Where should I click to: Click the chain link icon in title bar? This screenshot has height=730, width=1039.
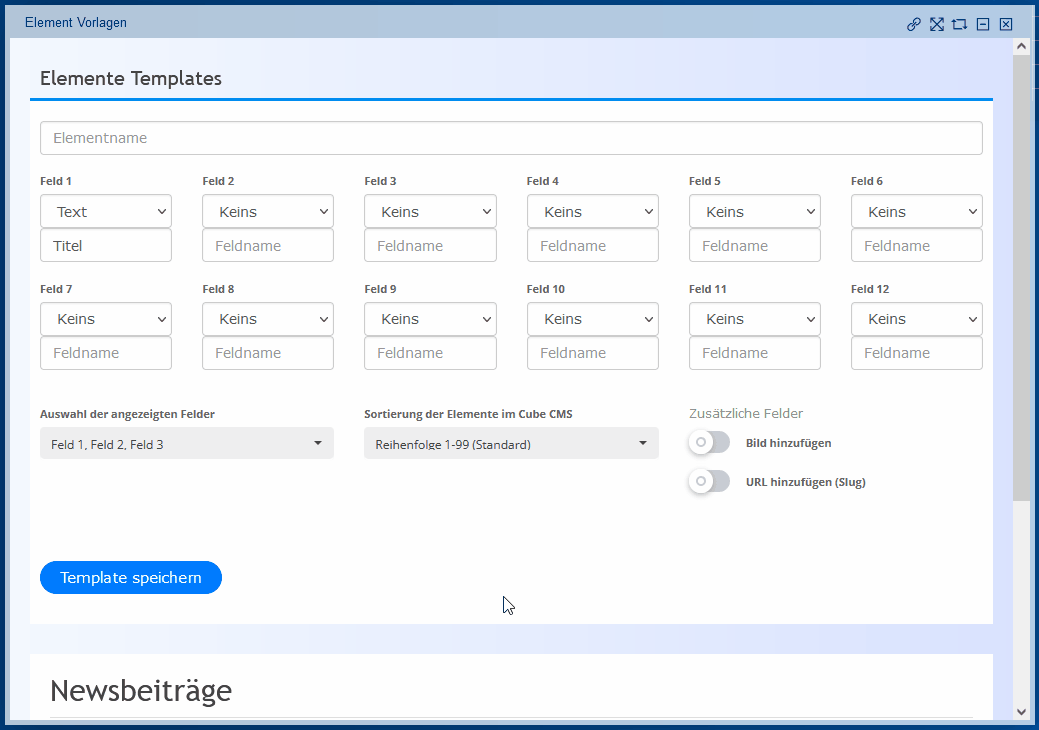coord(913,24)
